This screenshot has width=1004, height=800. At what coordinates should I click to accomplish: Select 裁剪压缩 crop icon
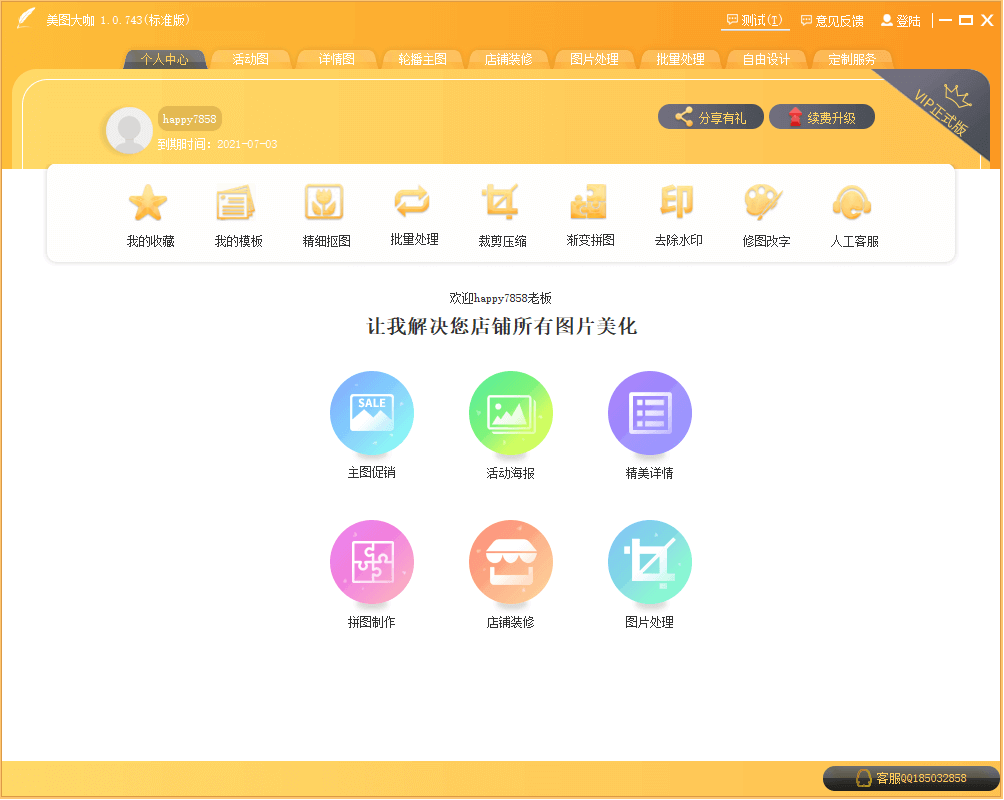[500, 202]
